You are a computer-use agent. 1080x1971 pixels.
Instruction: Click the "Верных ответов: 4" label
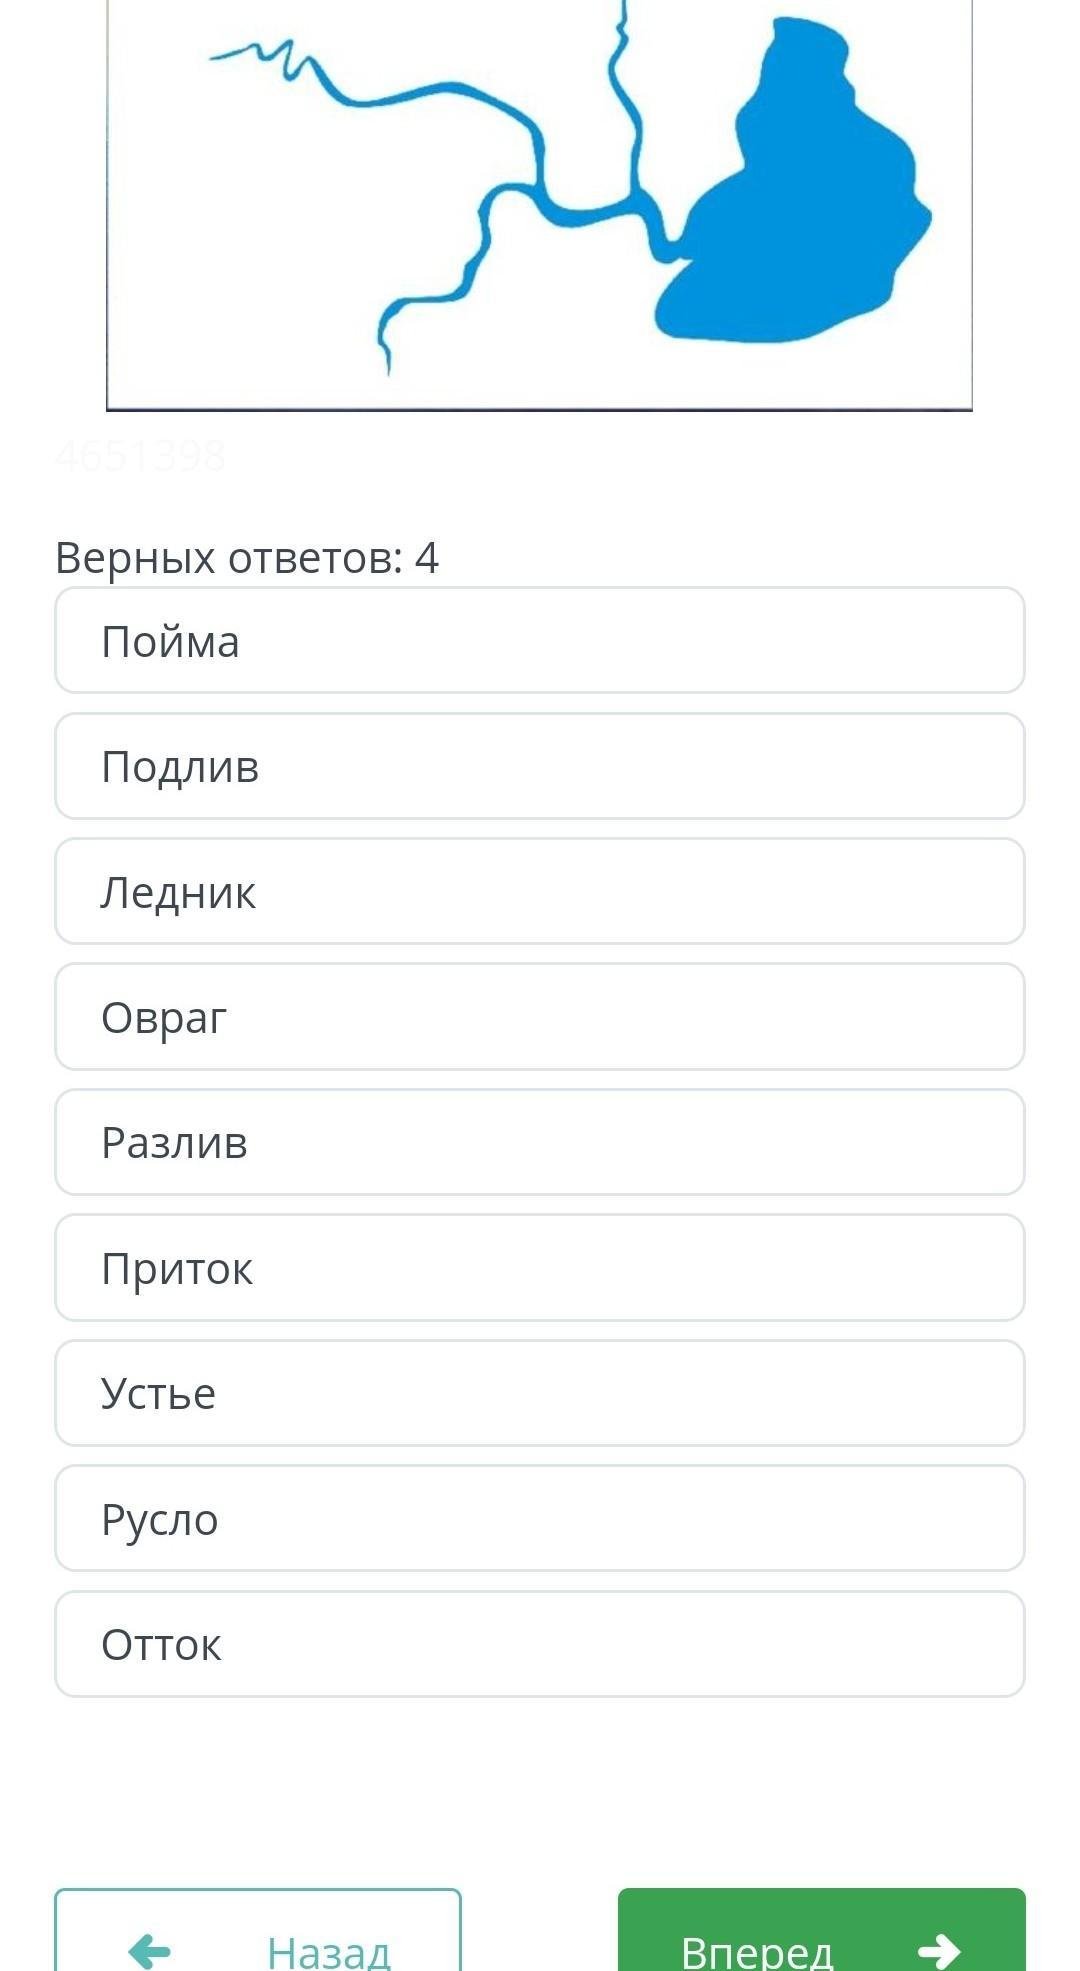click(247, 558)
